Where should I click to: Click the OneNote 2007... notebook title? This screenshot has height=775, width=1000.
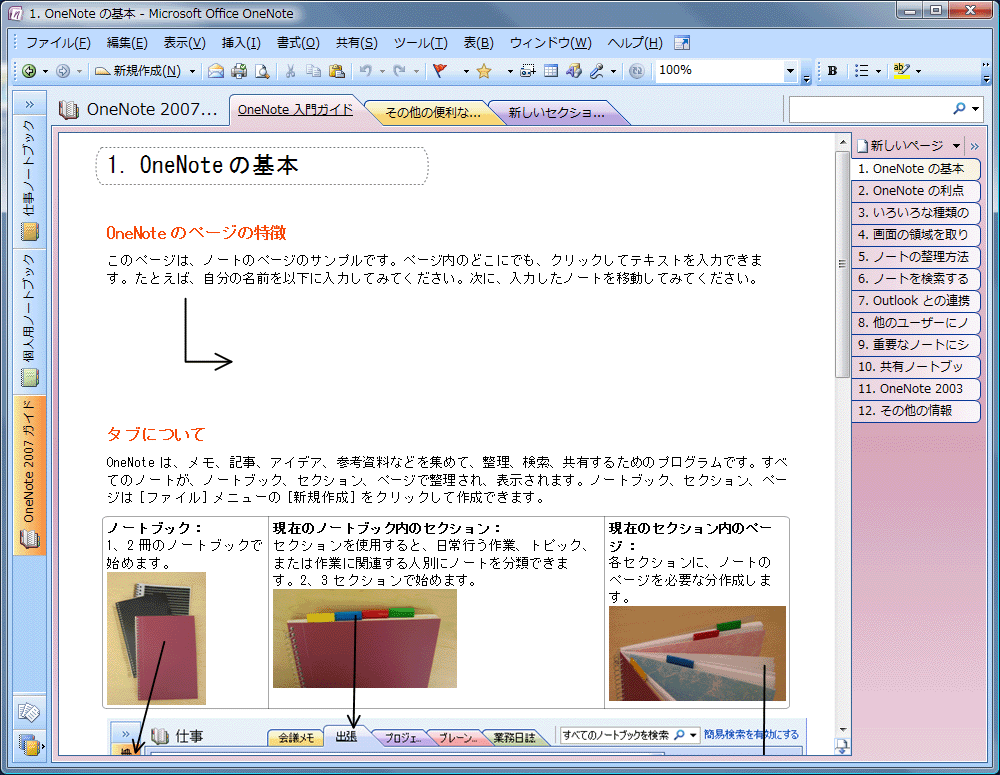pos(138,110)
